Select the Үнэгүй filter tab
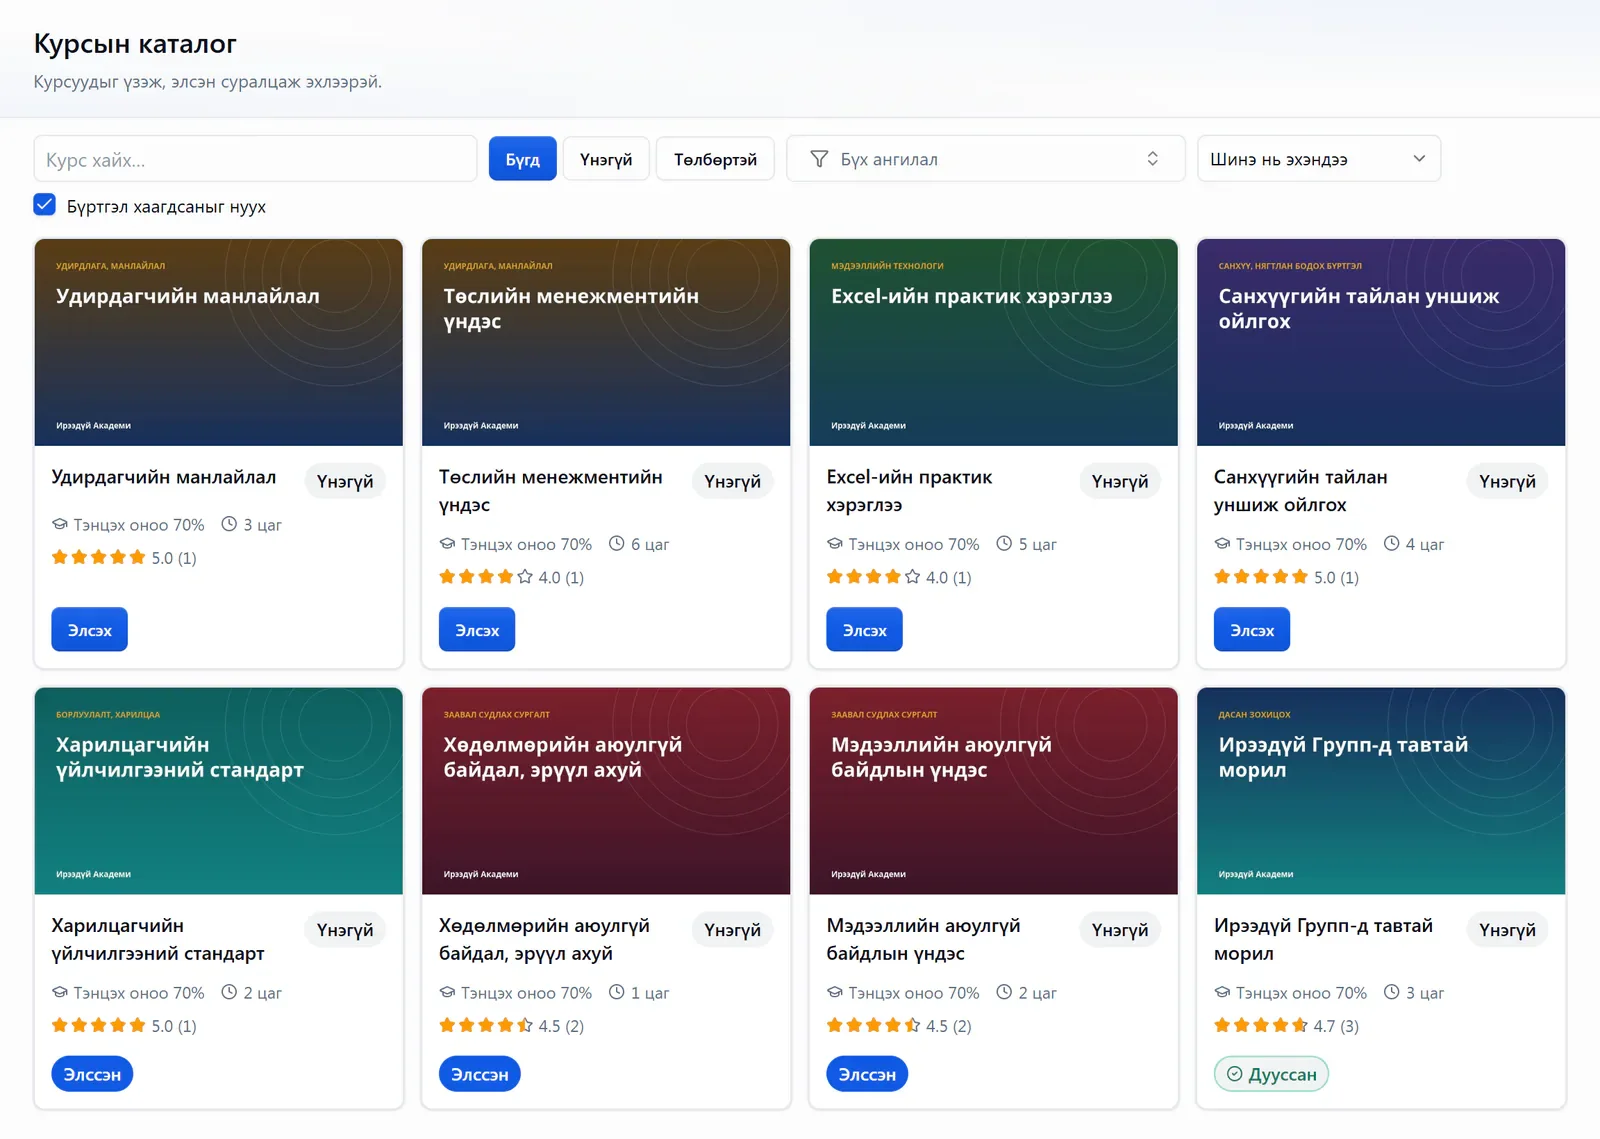The height and width of the screenshot is (1139, 1600). click(606, 159)
